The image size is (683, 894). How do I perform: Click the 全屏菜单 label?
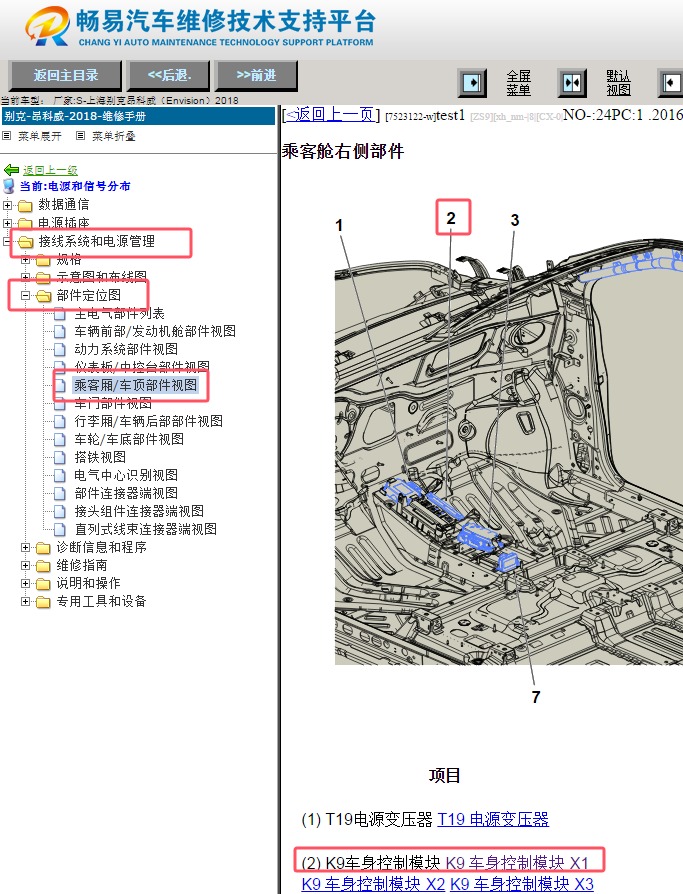[x=519, y=83]
